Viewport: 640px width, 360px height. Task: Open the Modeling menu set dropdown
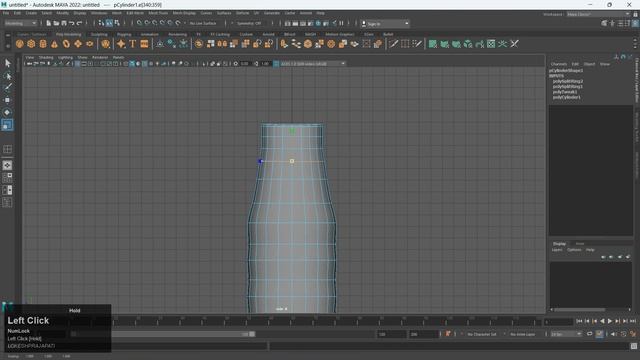20,23
